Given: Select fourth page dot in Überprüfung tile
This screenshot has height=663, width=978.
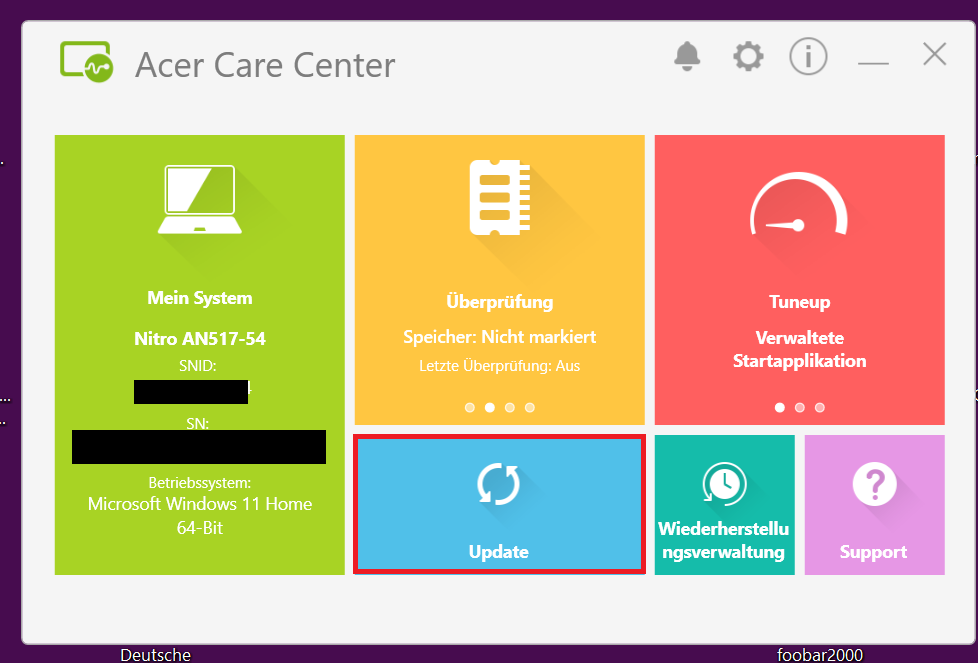Looking at the screenshot, I should click(x=530, y=407).
